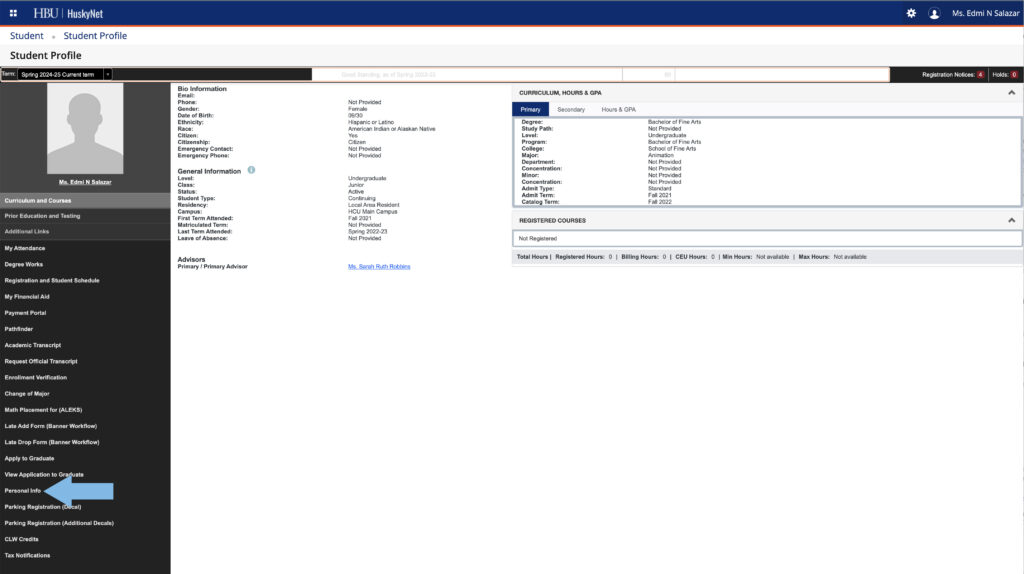Viewport: 1024px width, 574px height.
Task: Click the Holds count indicator
Action: 1014,74
